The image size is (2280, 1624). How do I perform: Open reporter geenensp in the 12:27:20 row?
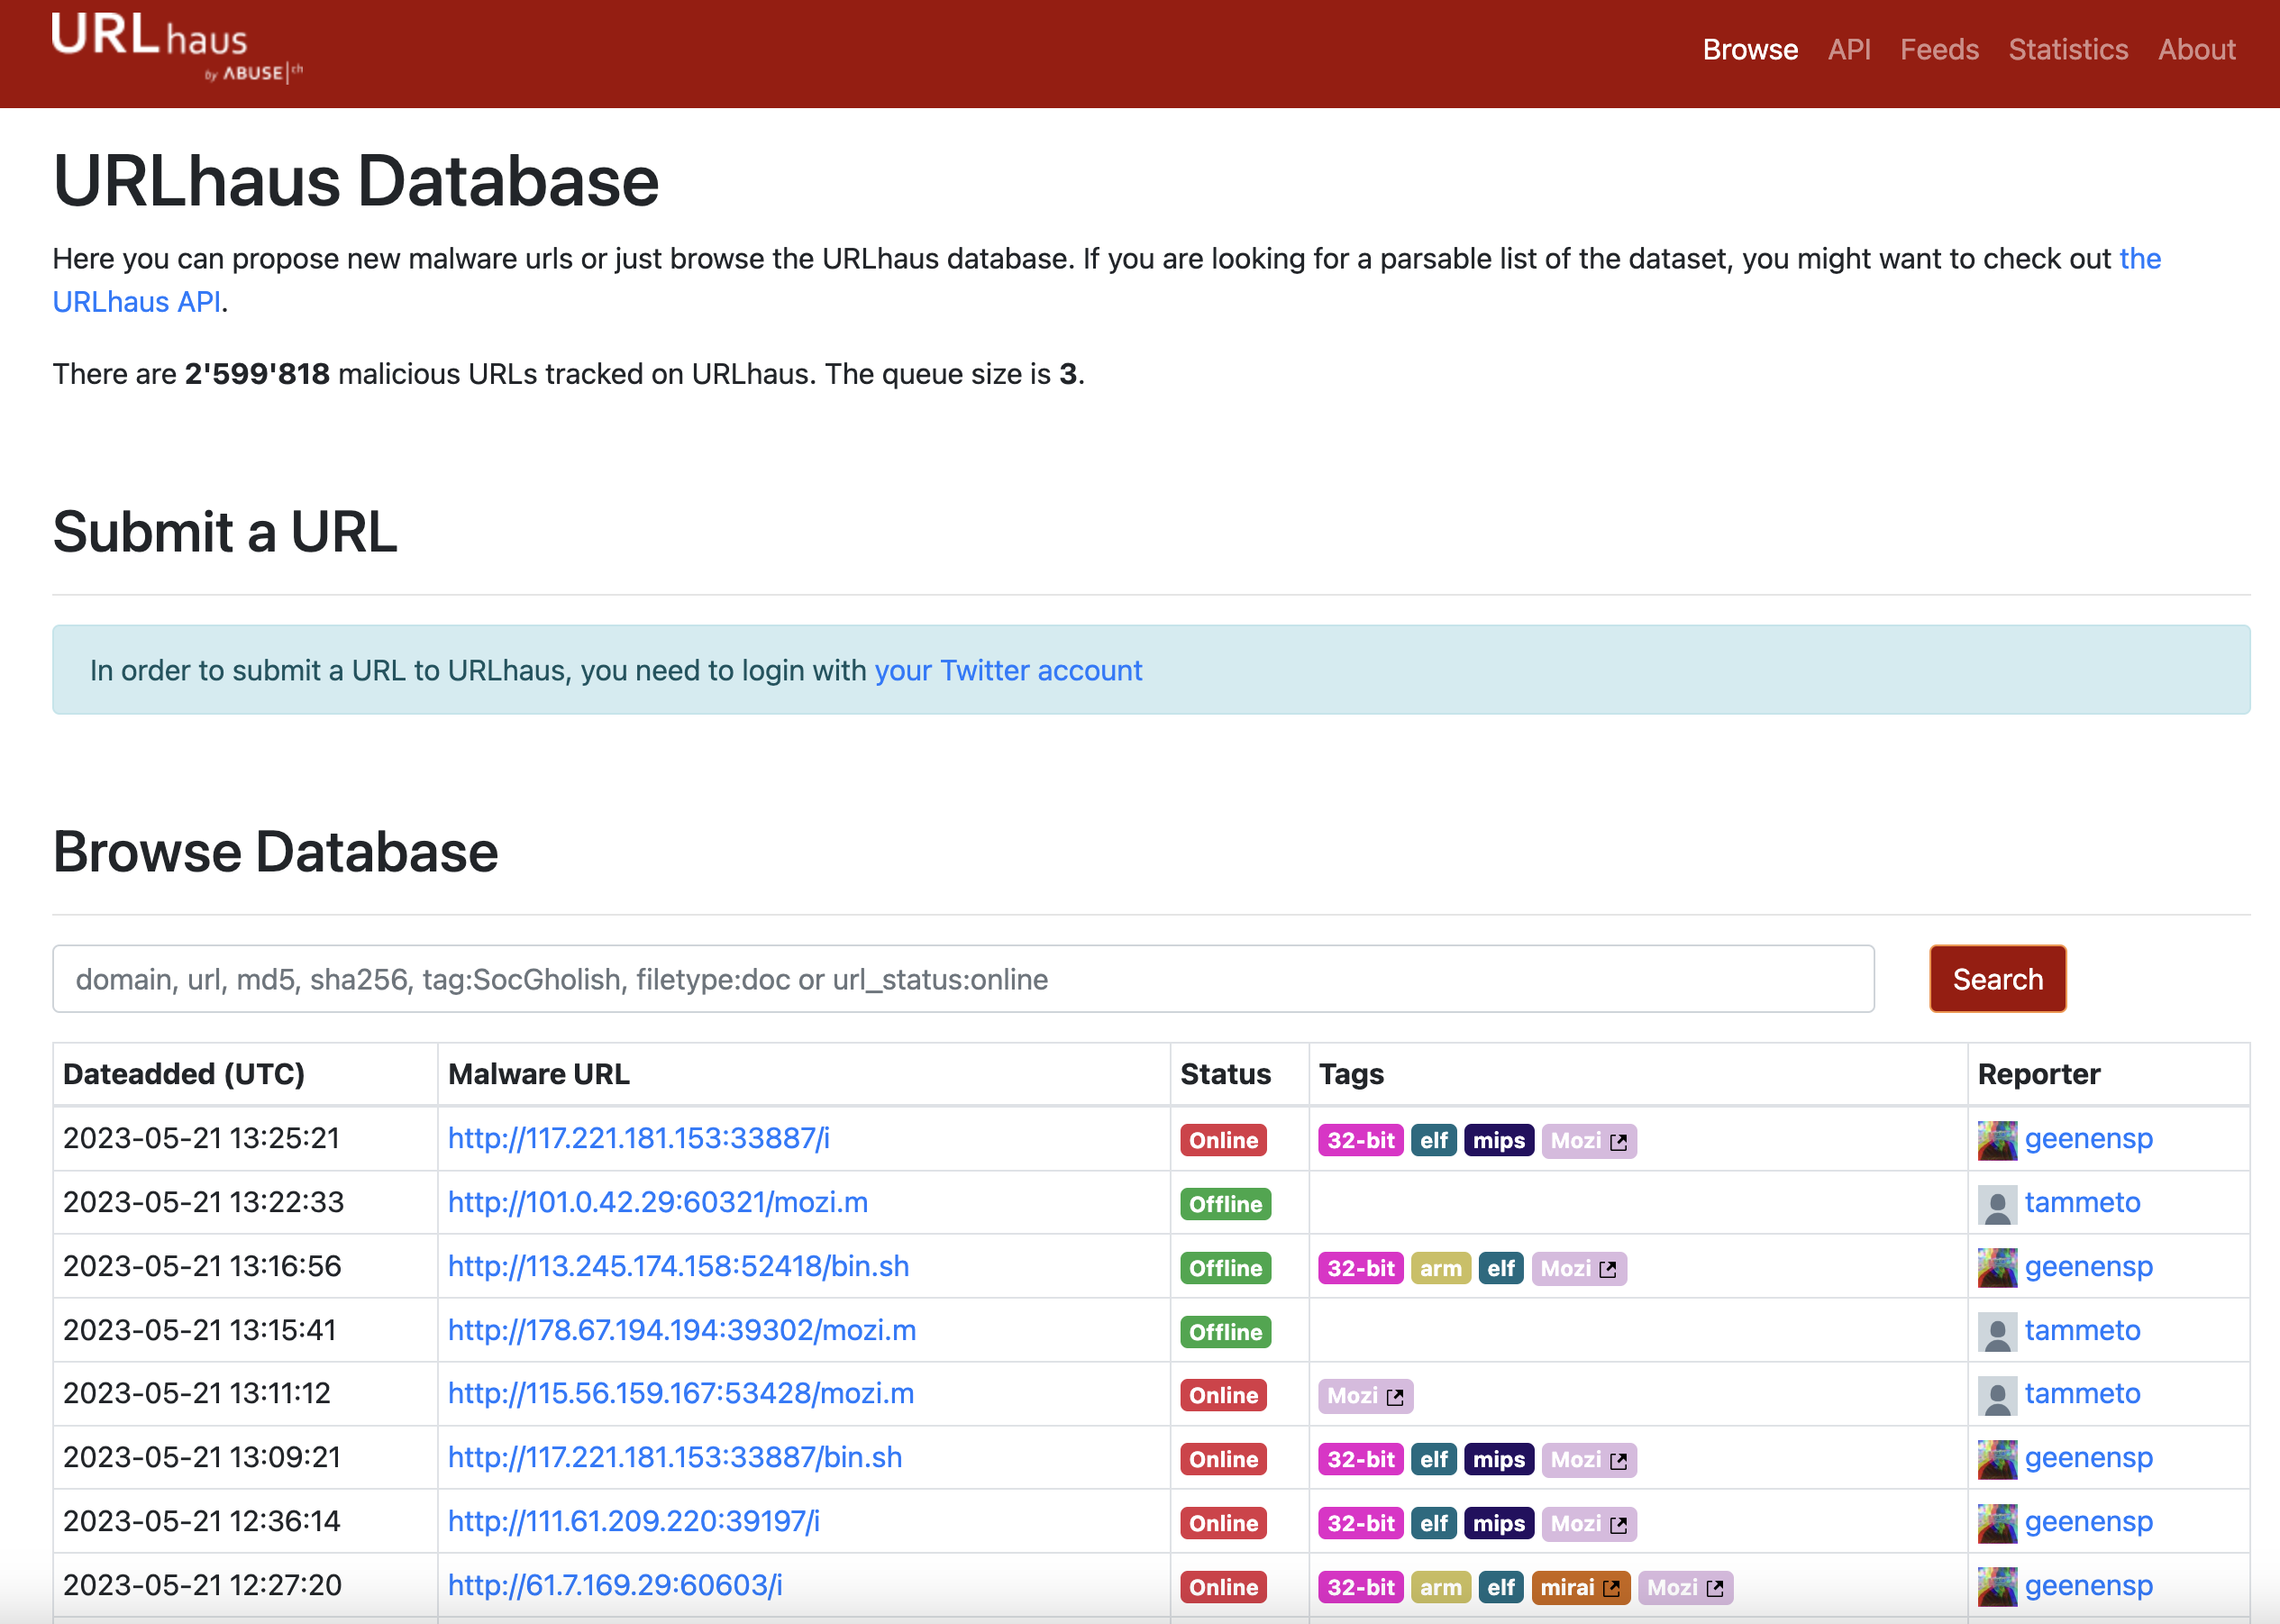(2089, 1585)
